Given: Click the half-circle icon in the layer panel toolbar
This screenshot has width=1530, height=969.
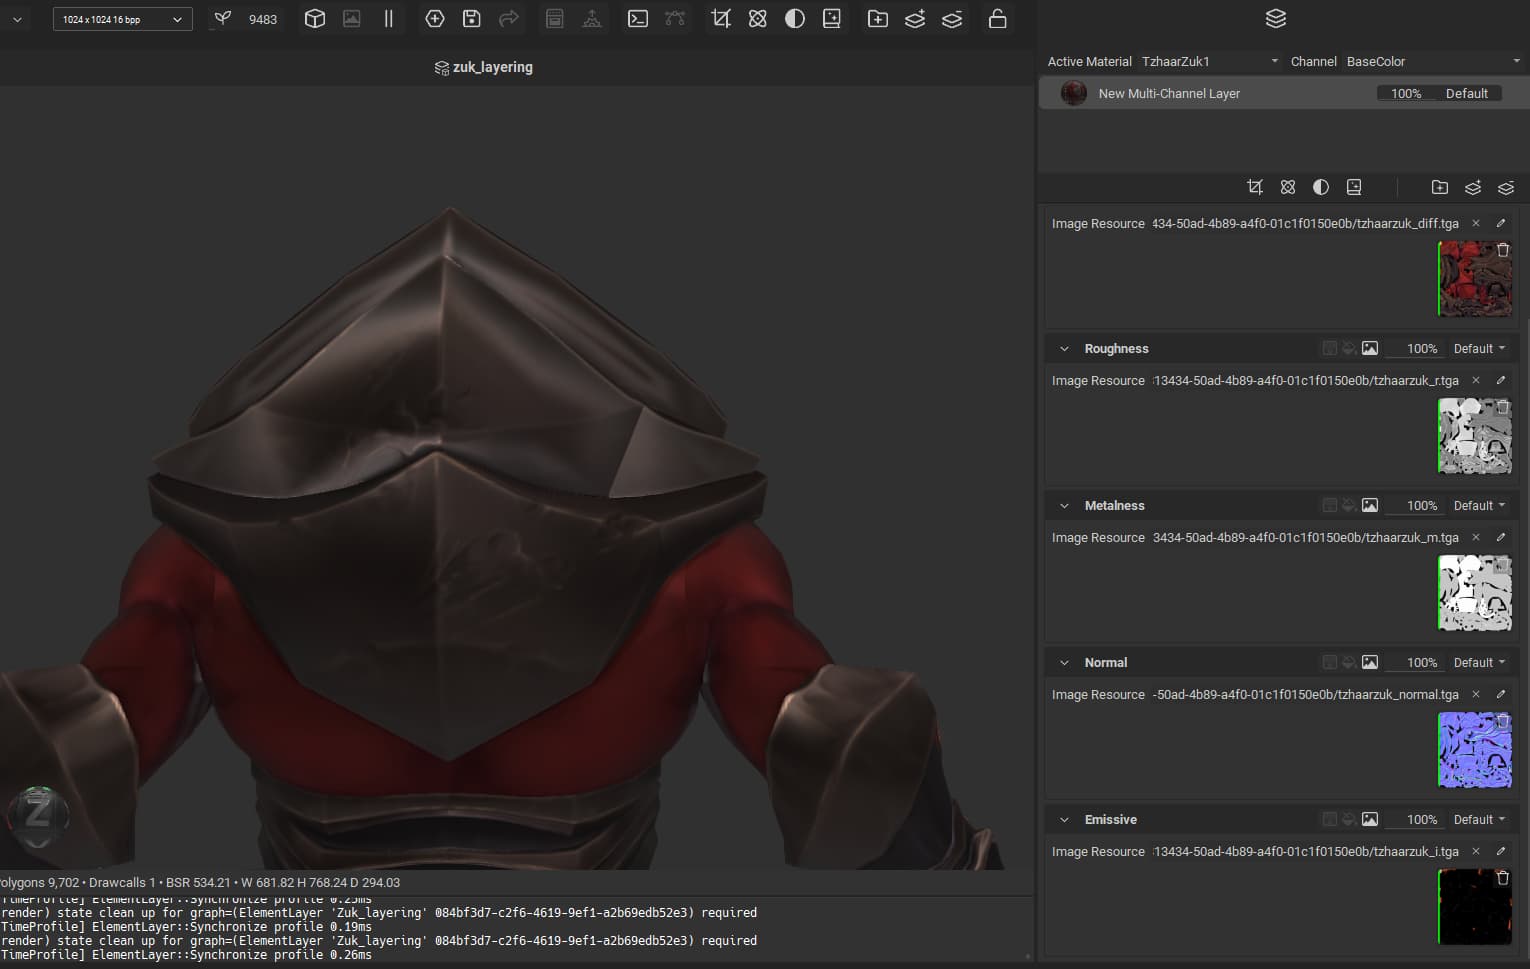Looking at the screenshot, I should [1321, 187].
